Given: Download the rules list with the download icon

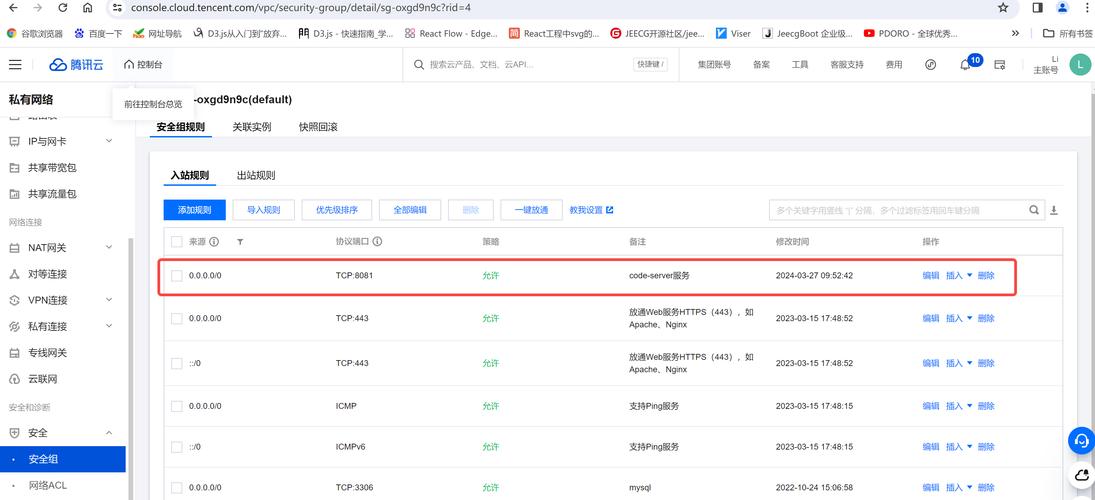Looking at the screenshot, I should (1054, 210).
